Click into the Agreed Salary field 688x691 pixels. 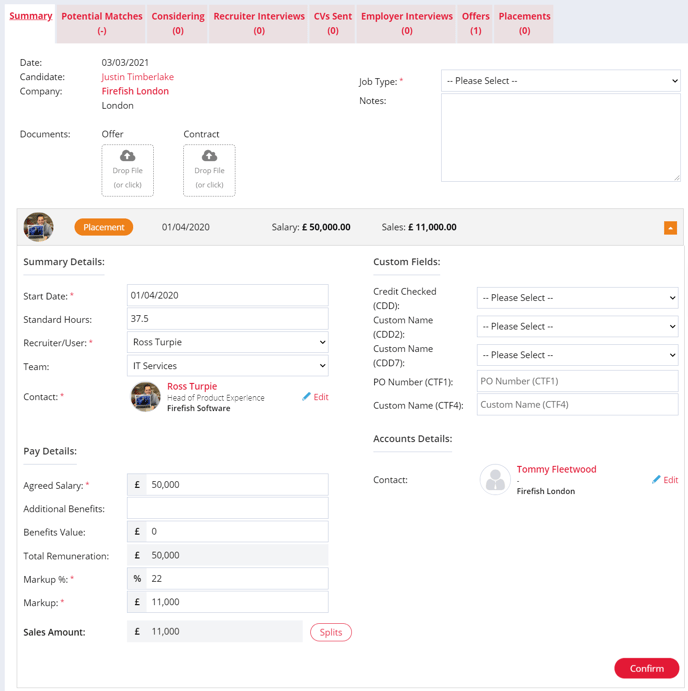click(x=236, y=485)
